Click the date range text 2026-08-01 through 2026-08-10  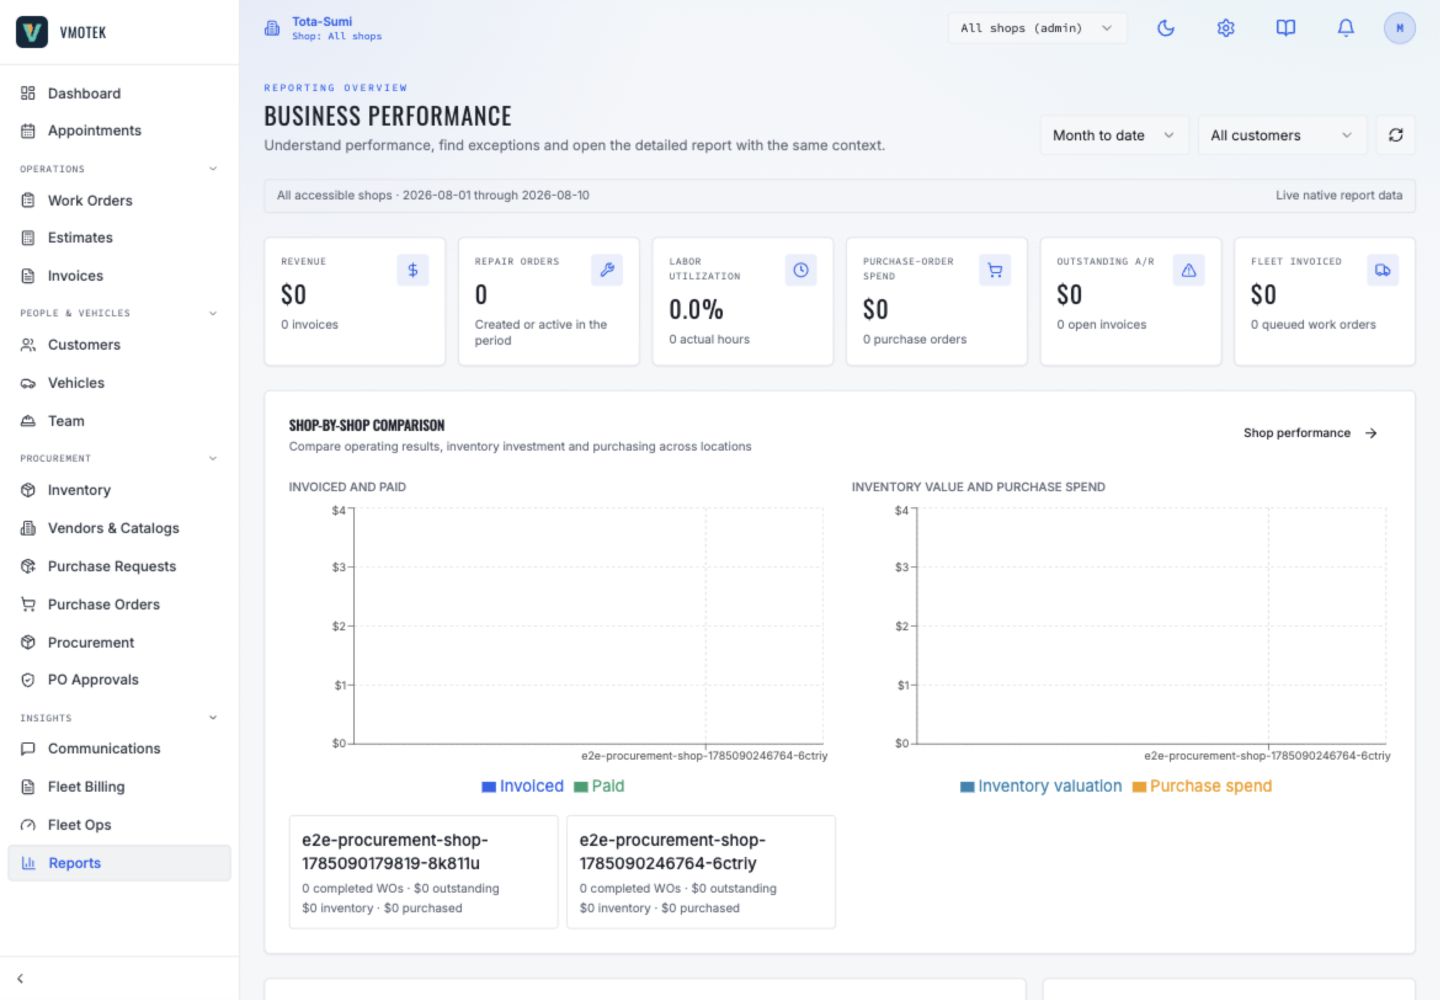coord(496,195)
